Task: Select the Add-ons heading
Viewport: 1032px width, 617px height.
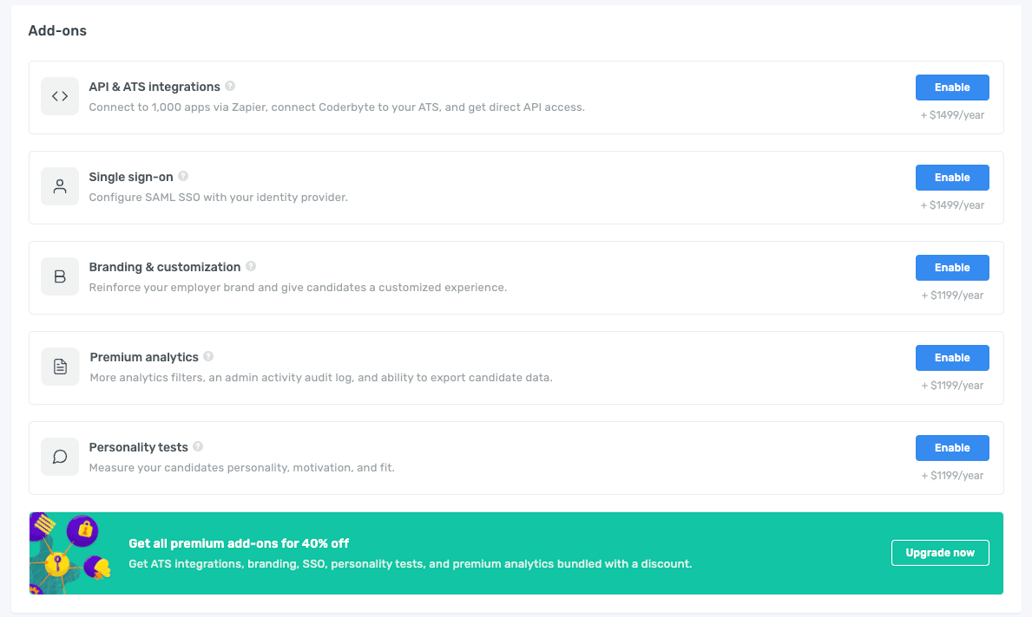Action: pos(57,31)
